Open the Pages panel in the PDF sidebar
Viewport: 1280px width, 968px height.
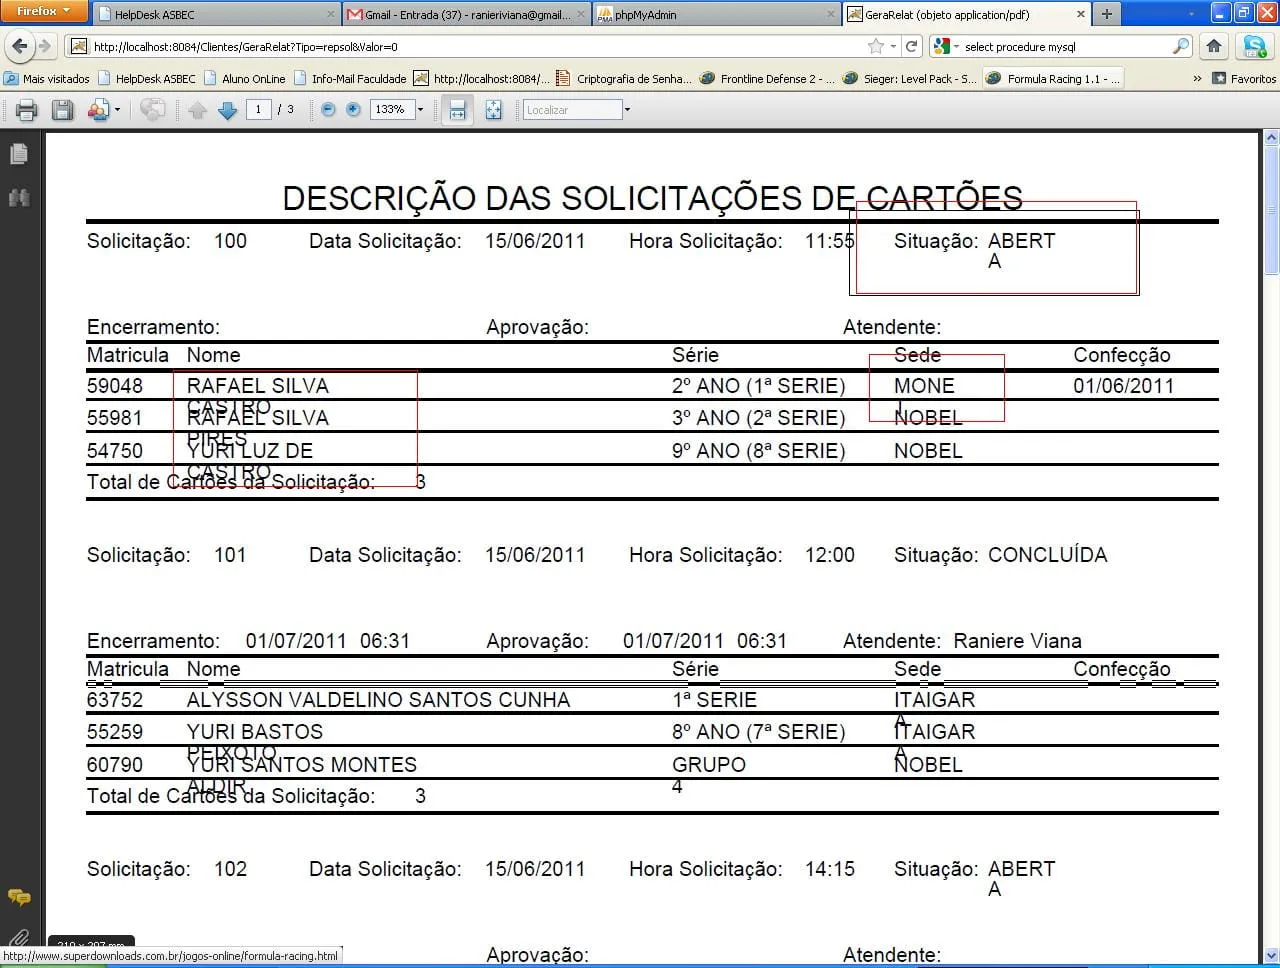[x=18, y=155]
